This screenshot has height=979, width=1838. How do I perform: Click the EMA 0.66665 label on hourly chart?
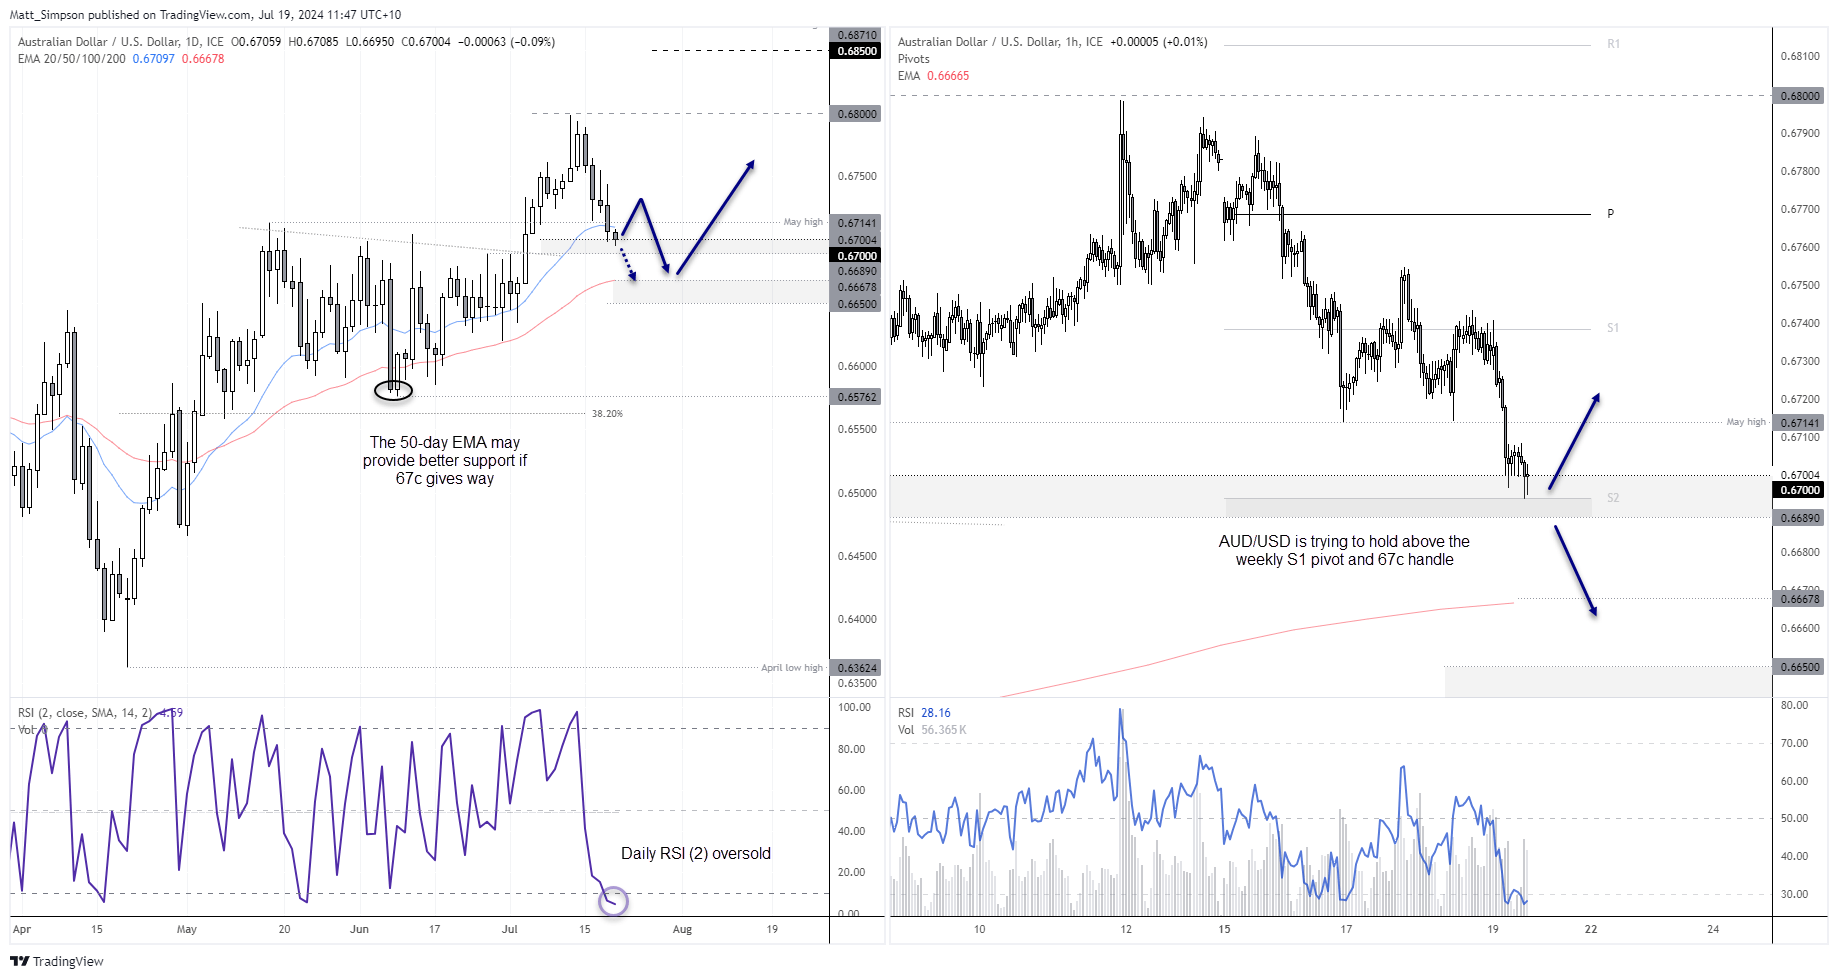pos(934,76)
